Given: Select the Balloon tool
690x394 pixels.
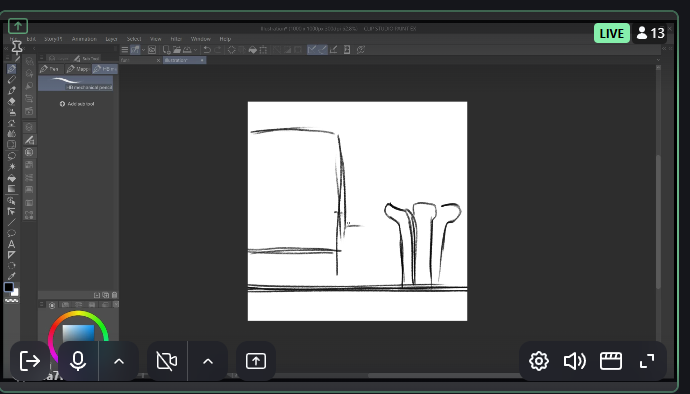Looking at the screenshot, I should (12, 233).
